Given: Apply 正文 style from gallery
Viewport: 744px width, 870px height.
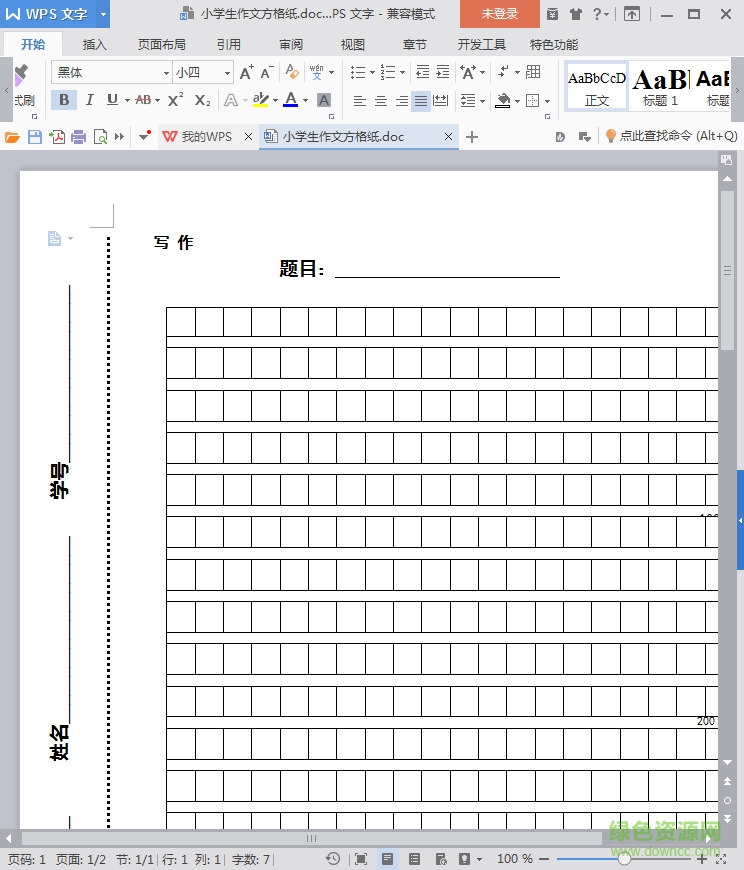Looking at the screenshot, I should [x=597, y=87].
